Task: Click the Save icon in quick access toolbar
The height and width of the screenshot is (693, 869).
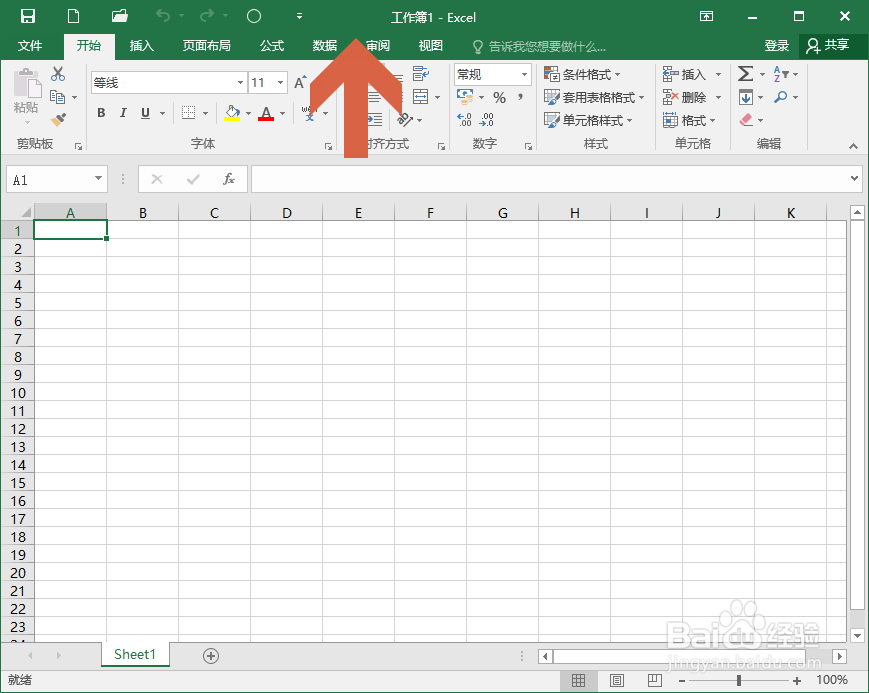Action: click(28, 16)
